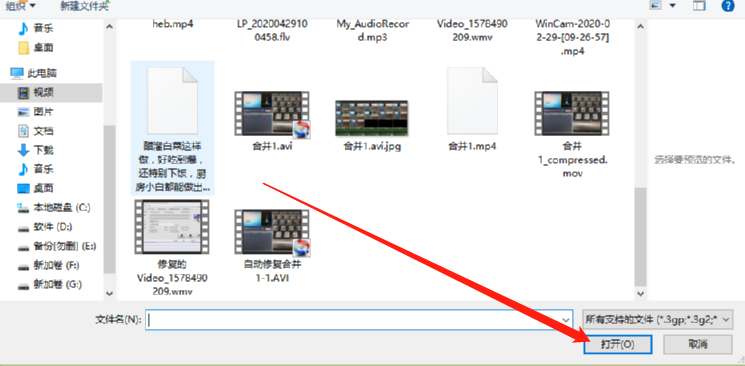Image resolution: width=745 pixels, height=366 pixels.
Task: Click the 打开(O) button
Action: pos(617,344)
